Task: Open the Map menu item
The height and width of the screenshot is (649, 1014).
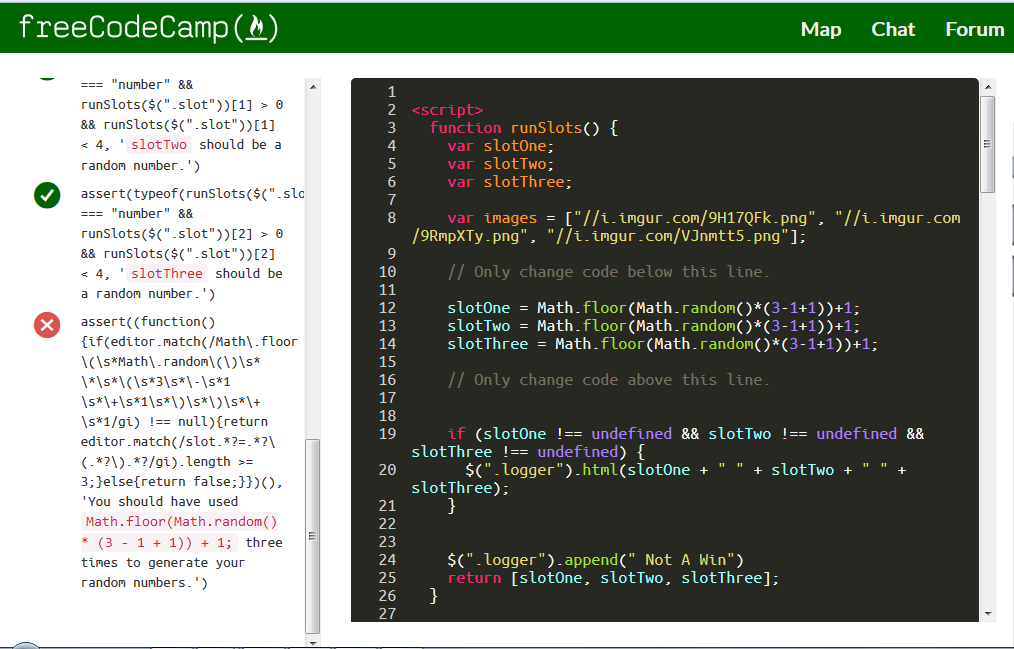Action: (x=821, y=29)
